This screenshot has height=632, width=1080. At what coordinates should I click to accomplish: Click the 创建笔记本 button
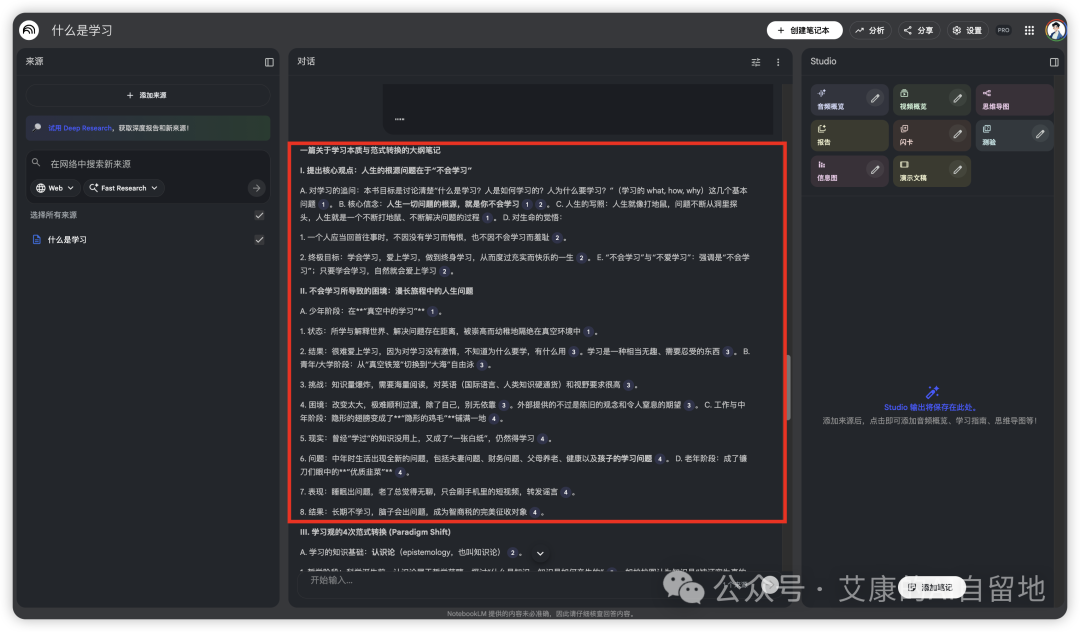(805, 30)
